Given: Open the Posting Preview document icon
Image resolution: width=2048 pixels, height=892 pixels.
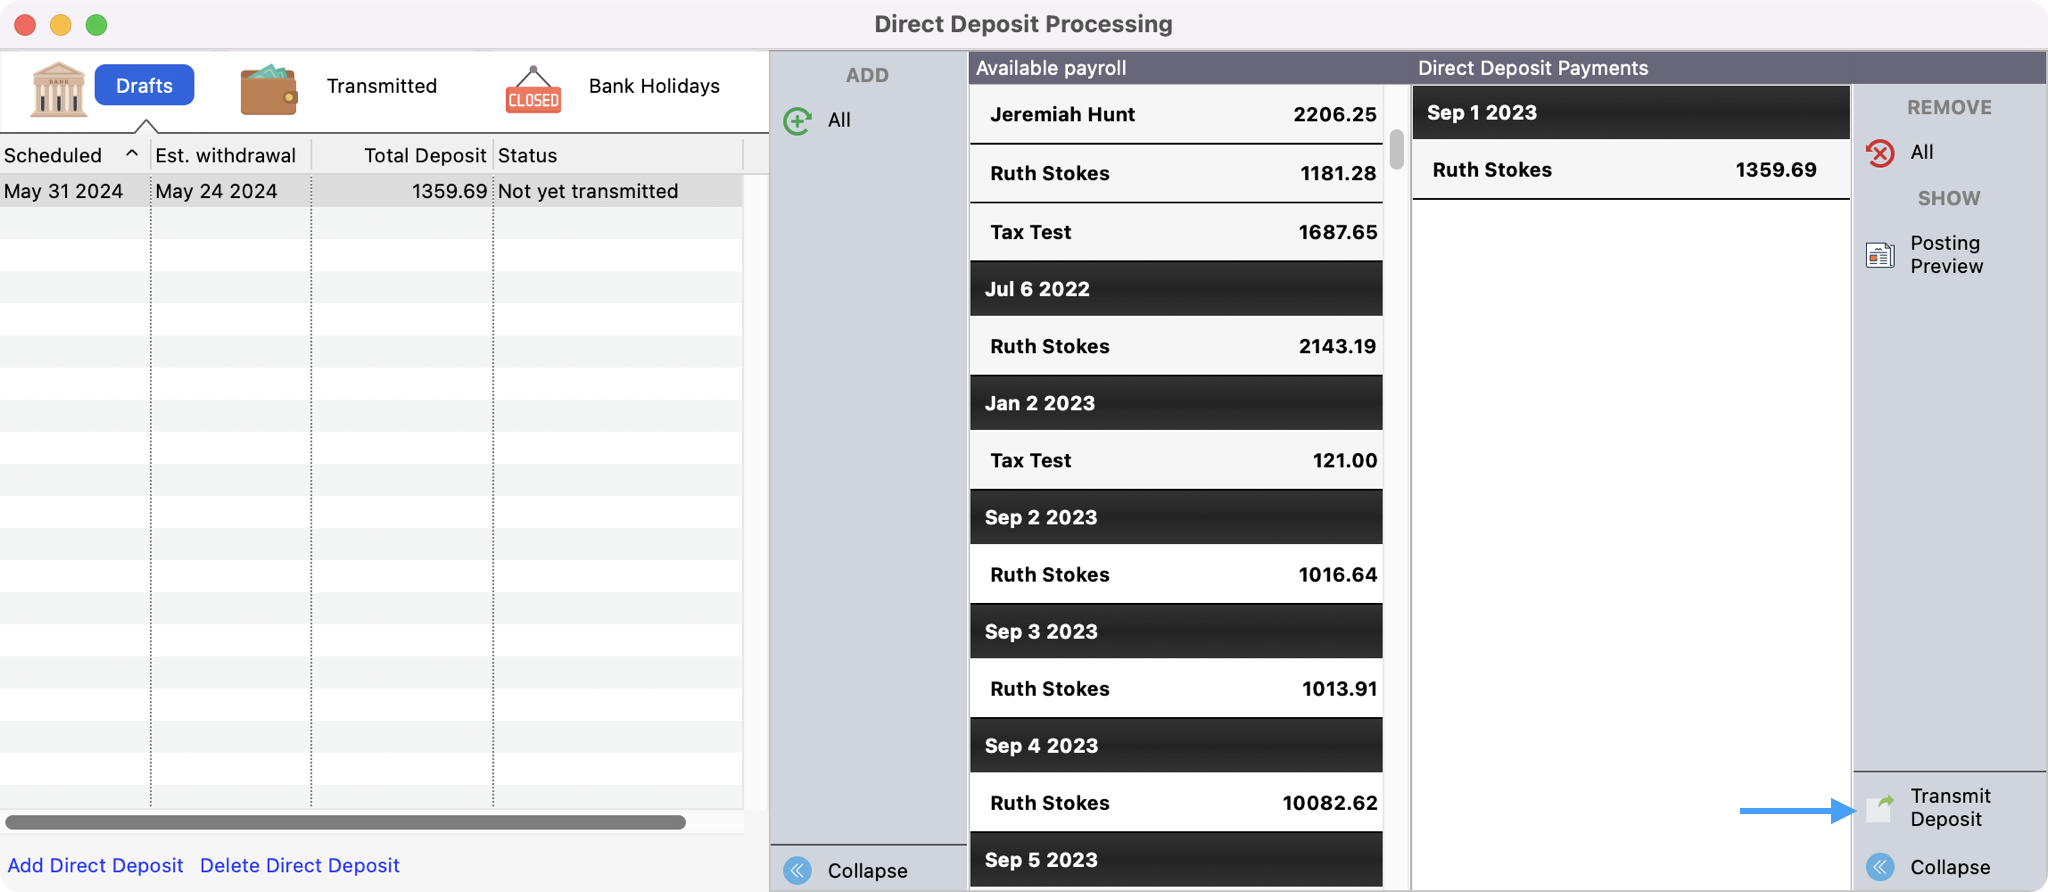Looking at the screenshot, I should click(x=1880, y=255).
